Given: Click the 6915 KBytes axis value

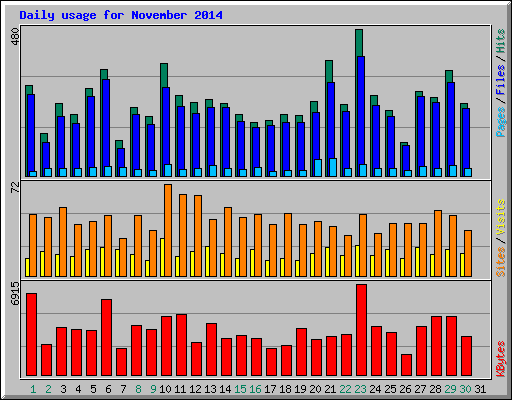Looking at the screenshot, I should [x=15, y=293].
